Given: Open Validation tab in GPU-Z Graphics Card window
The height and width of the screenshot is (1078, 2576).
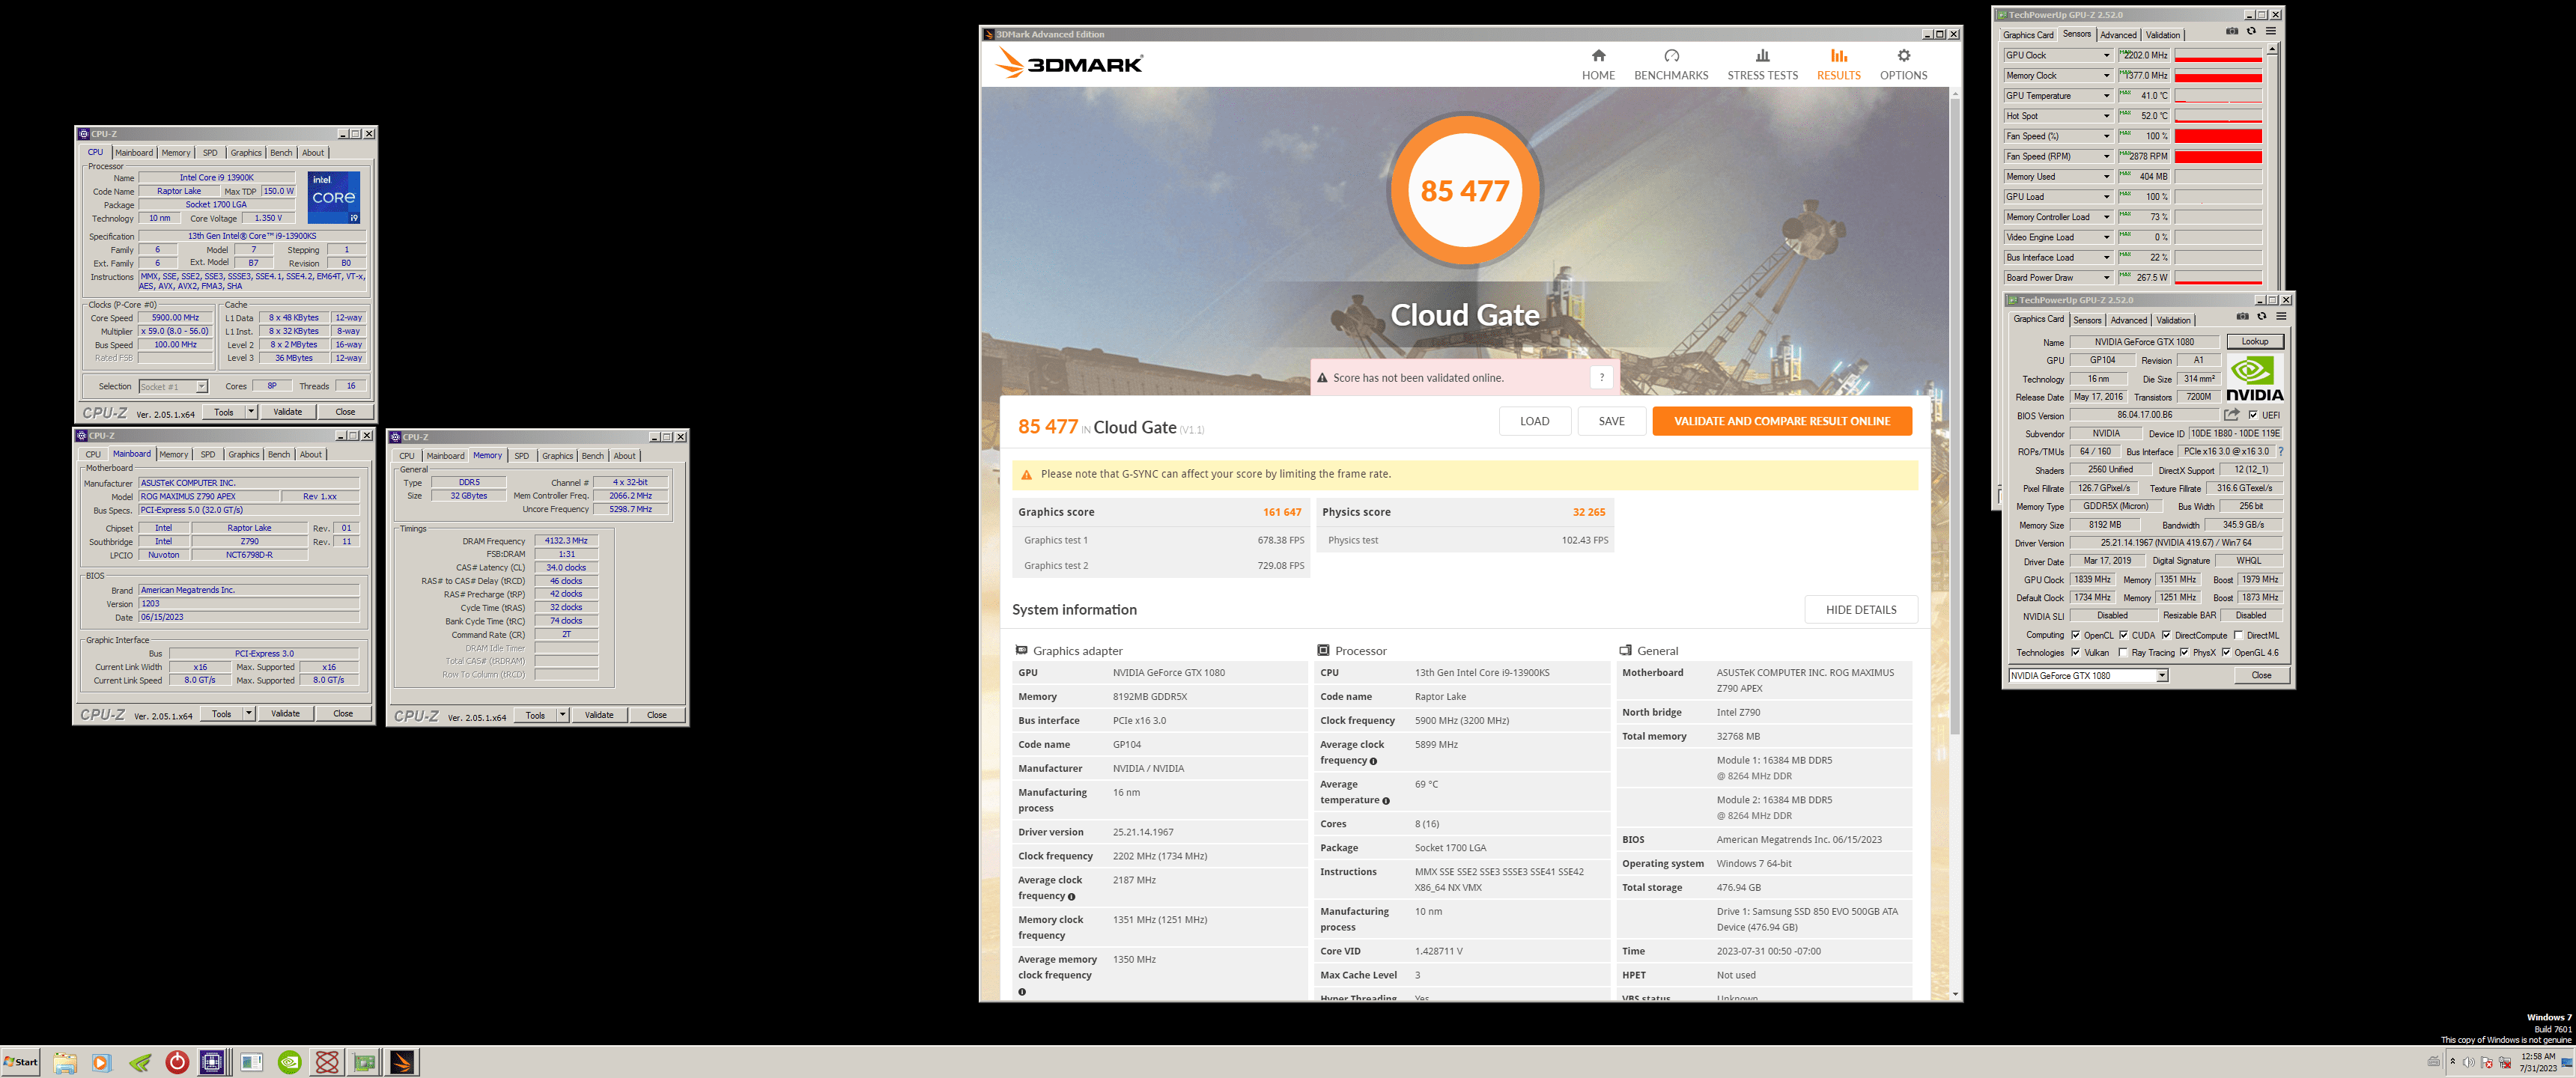Looking at the screenshot, I should pyautogui.click(x=2173, y=321).
